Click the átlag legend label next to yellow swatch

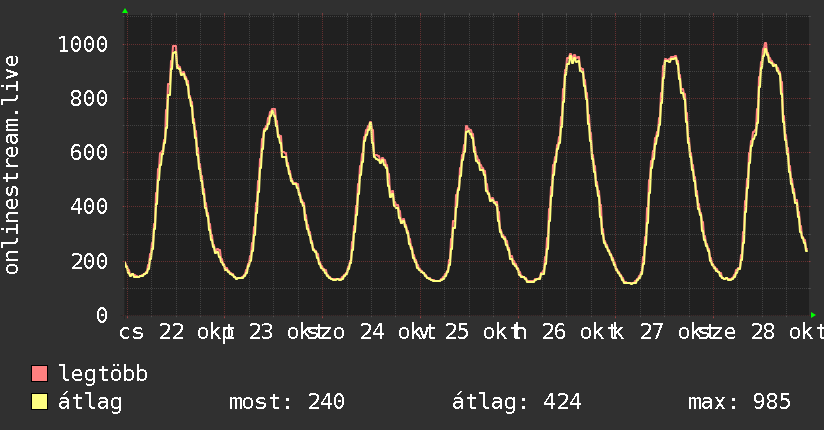click(x=90, y=402)
